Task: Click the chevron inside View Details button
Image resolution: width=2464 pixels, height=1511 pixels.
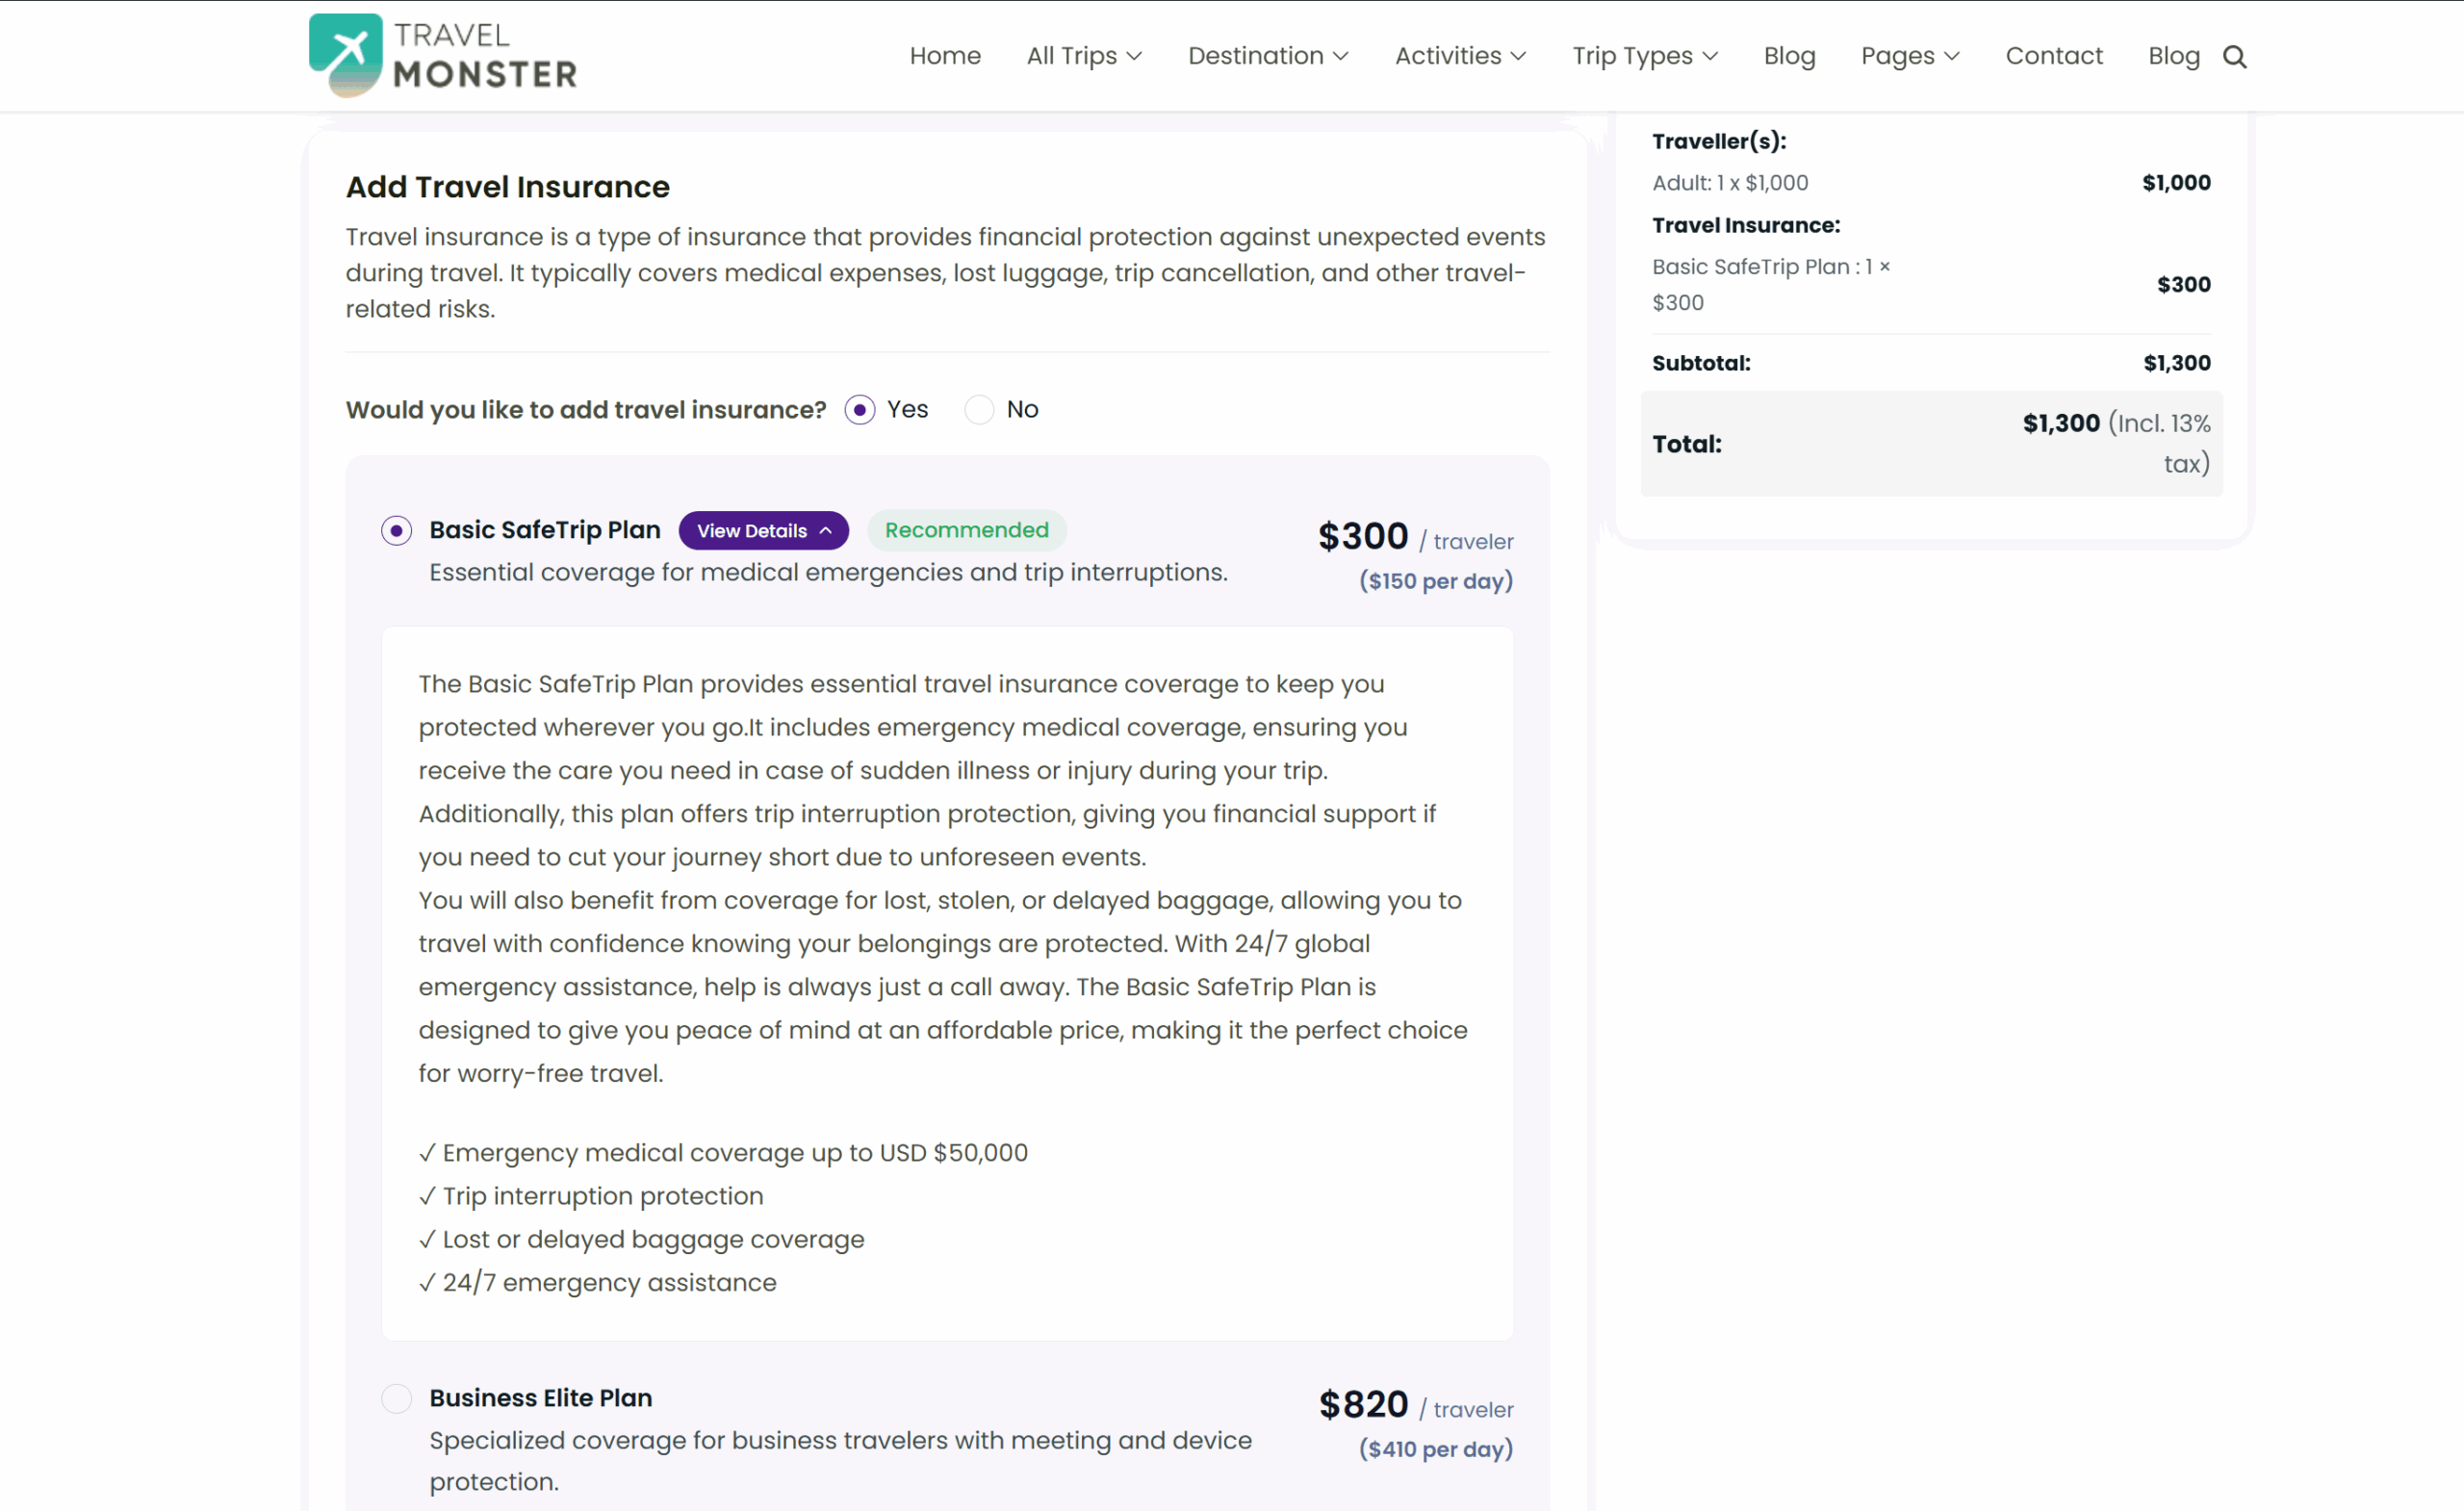Action: (x=826, y=531)
